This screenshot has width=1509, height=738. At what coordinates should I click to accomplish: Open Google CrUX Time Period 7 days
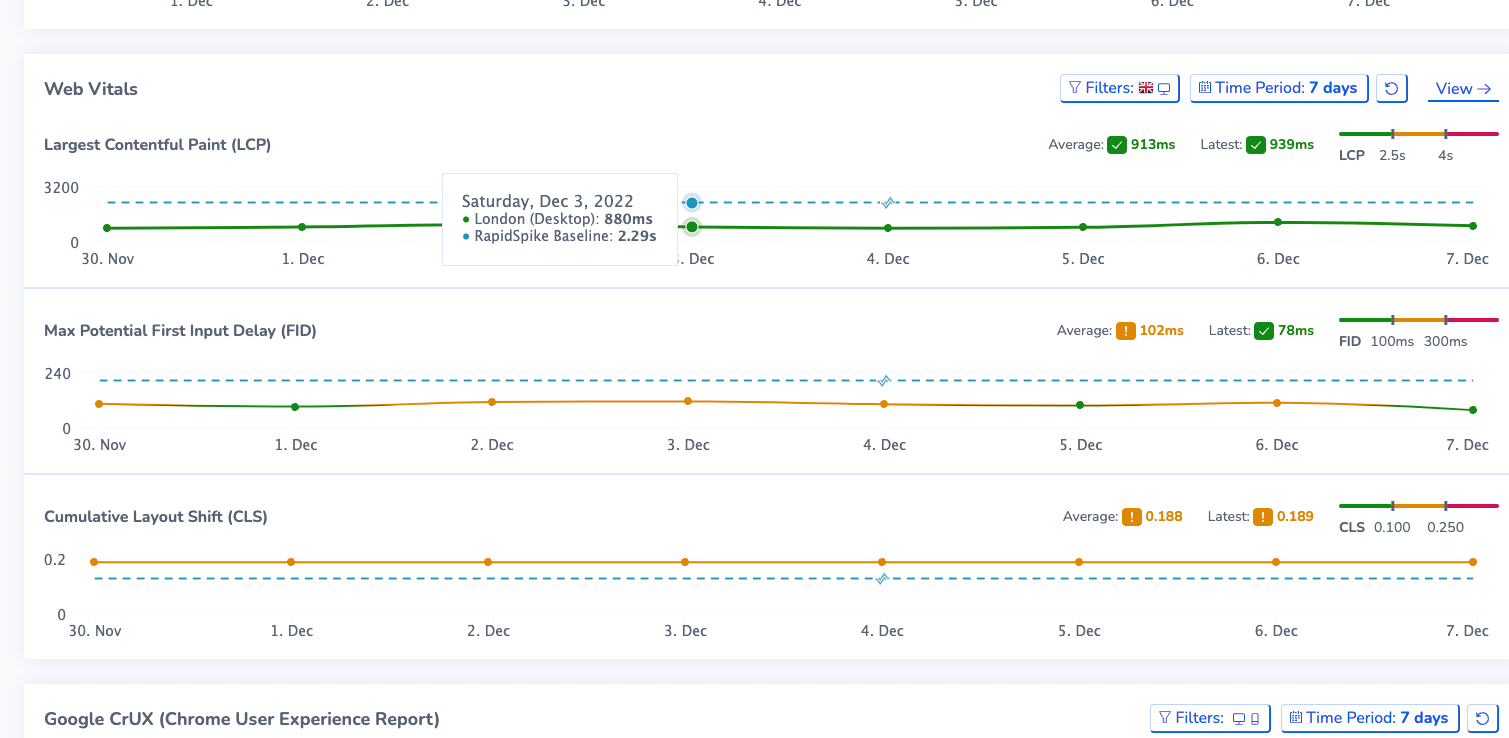coord(1370,718)
